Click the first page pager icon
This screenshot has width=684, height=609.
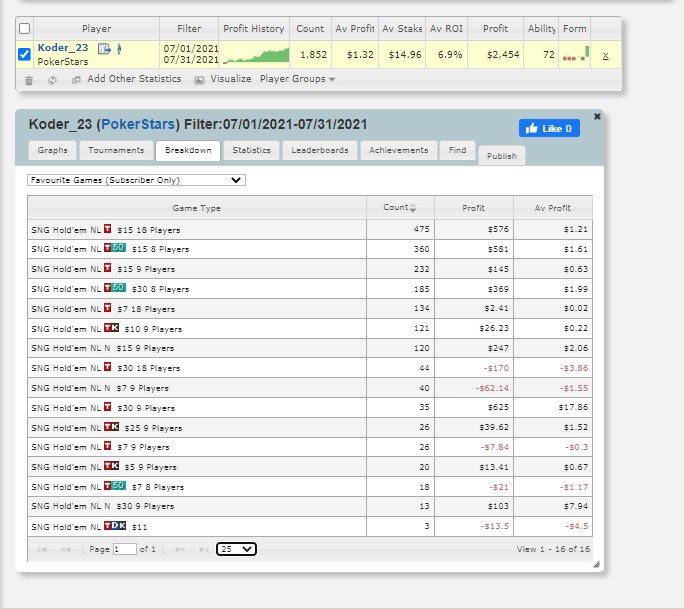[42, 549]
